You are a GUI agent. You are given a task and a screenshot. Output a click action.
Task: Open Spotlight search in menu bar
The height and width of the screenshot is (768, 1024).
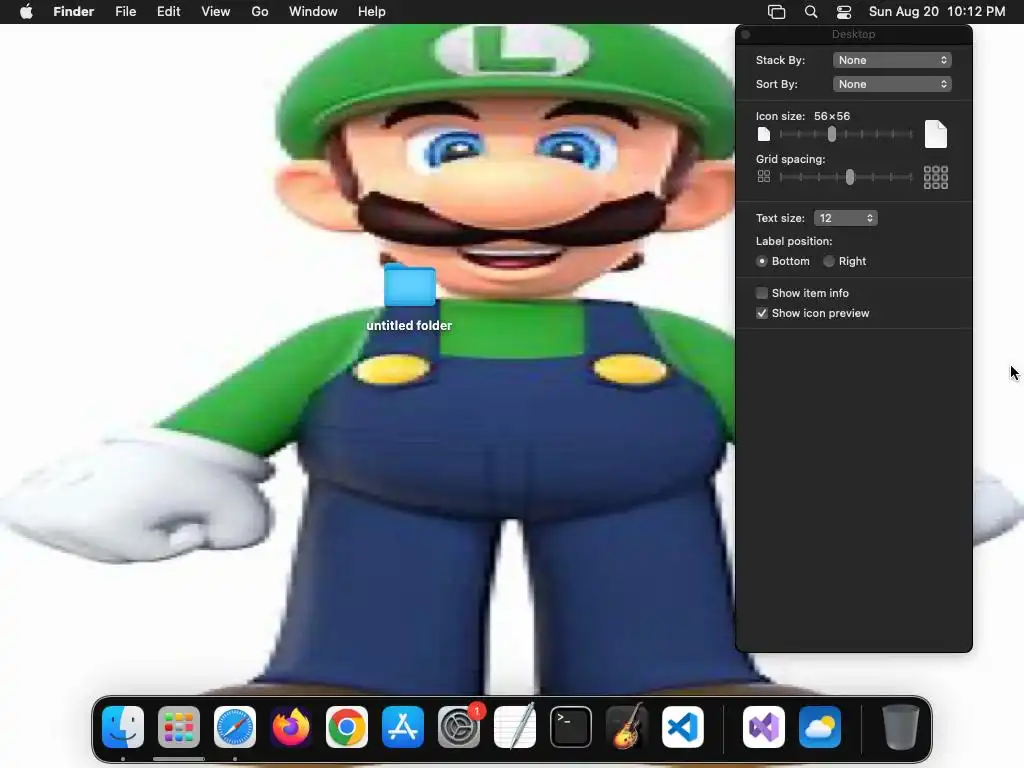click(x=811, y=12)
